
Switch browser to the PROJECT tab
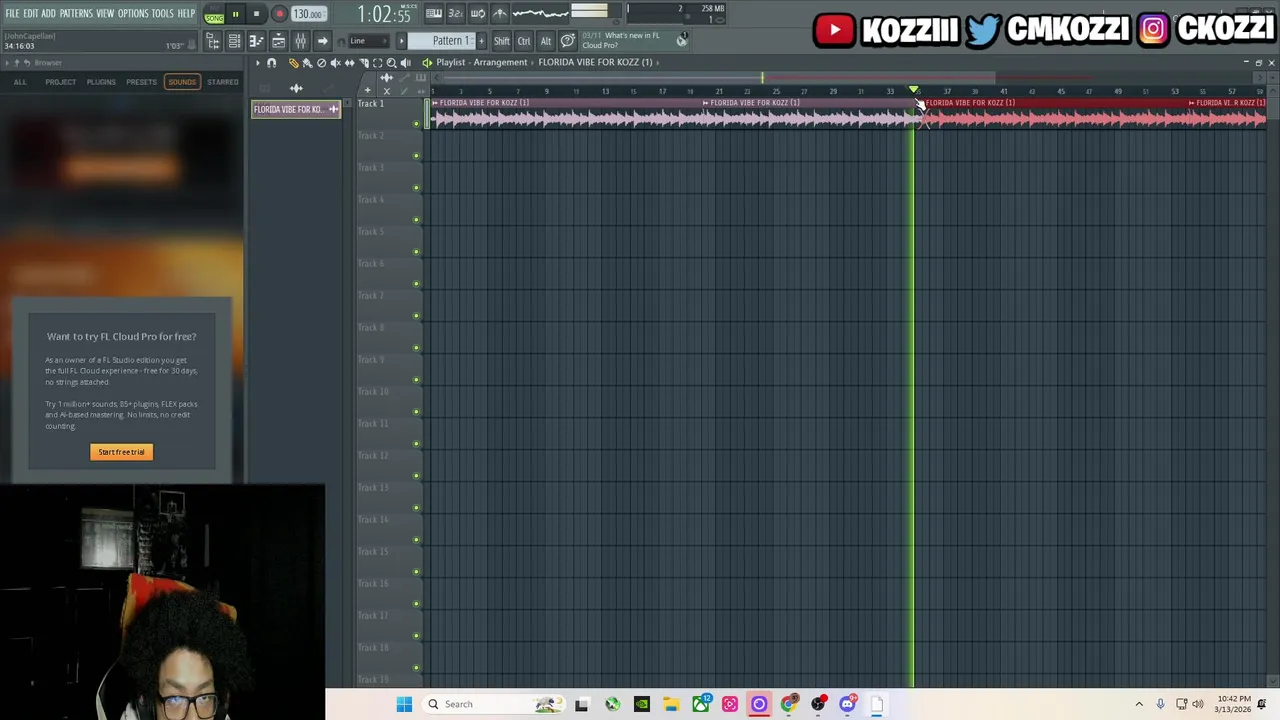click(x=60, y=82)
